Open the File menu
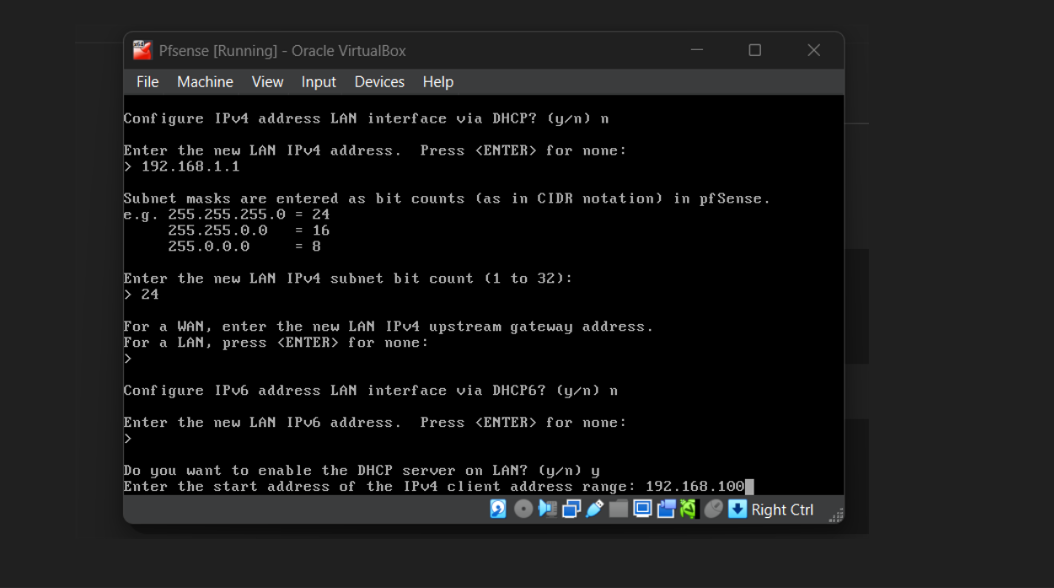 tap(147, 82)
